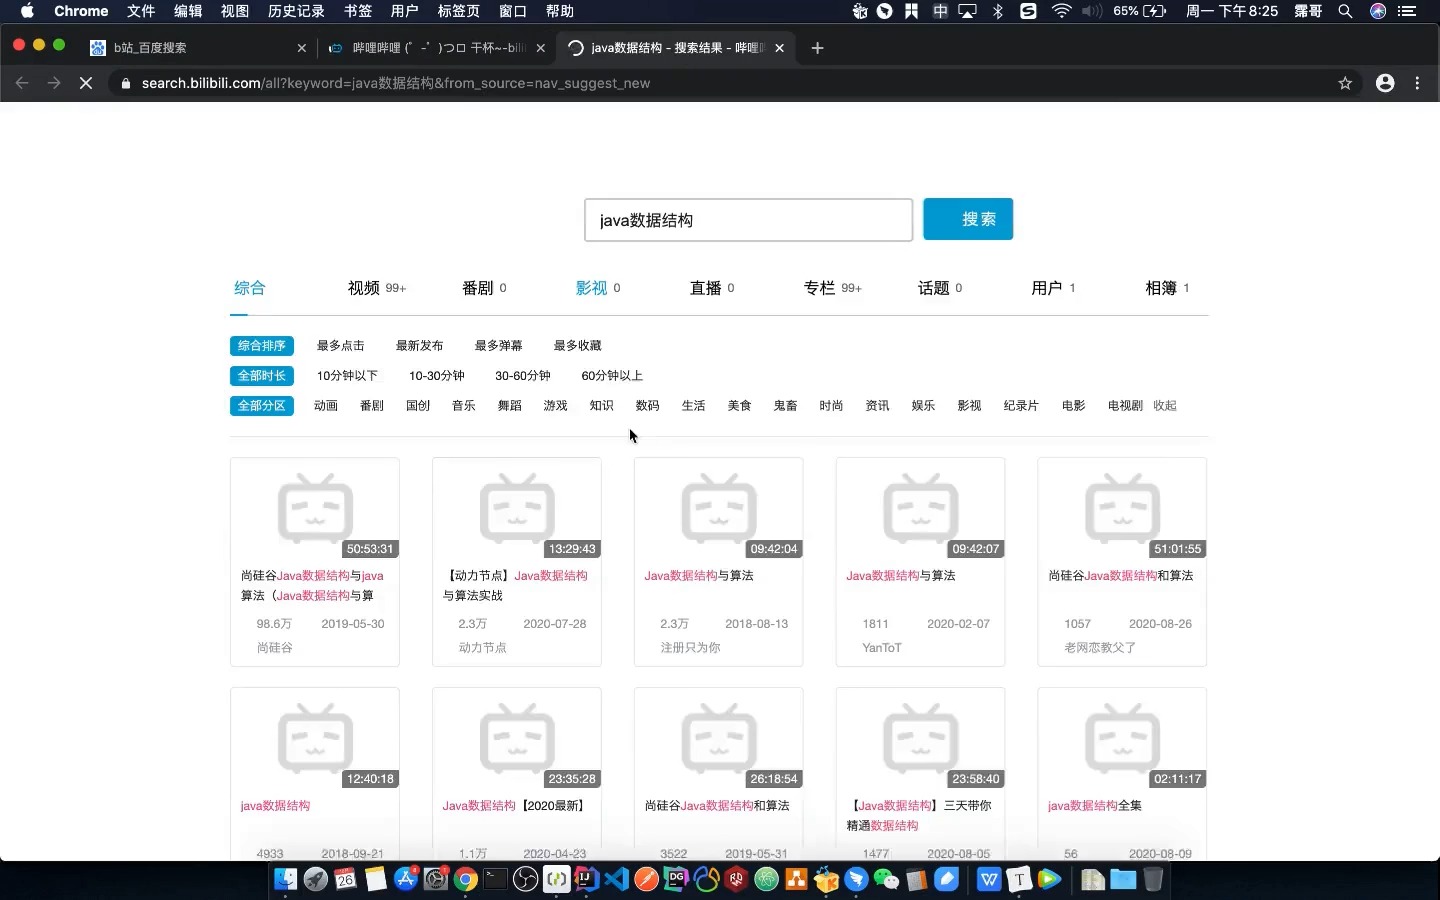Sort results by 最多弹幕
Screen dimensions: 1440x900
pos(498,346)
